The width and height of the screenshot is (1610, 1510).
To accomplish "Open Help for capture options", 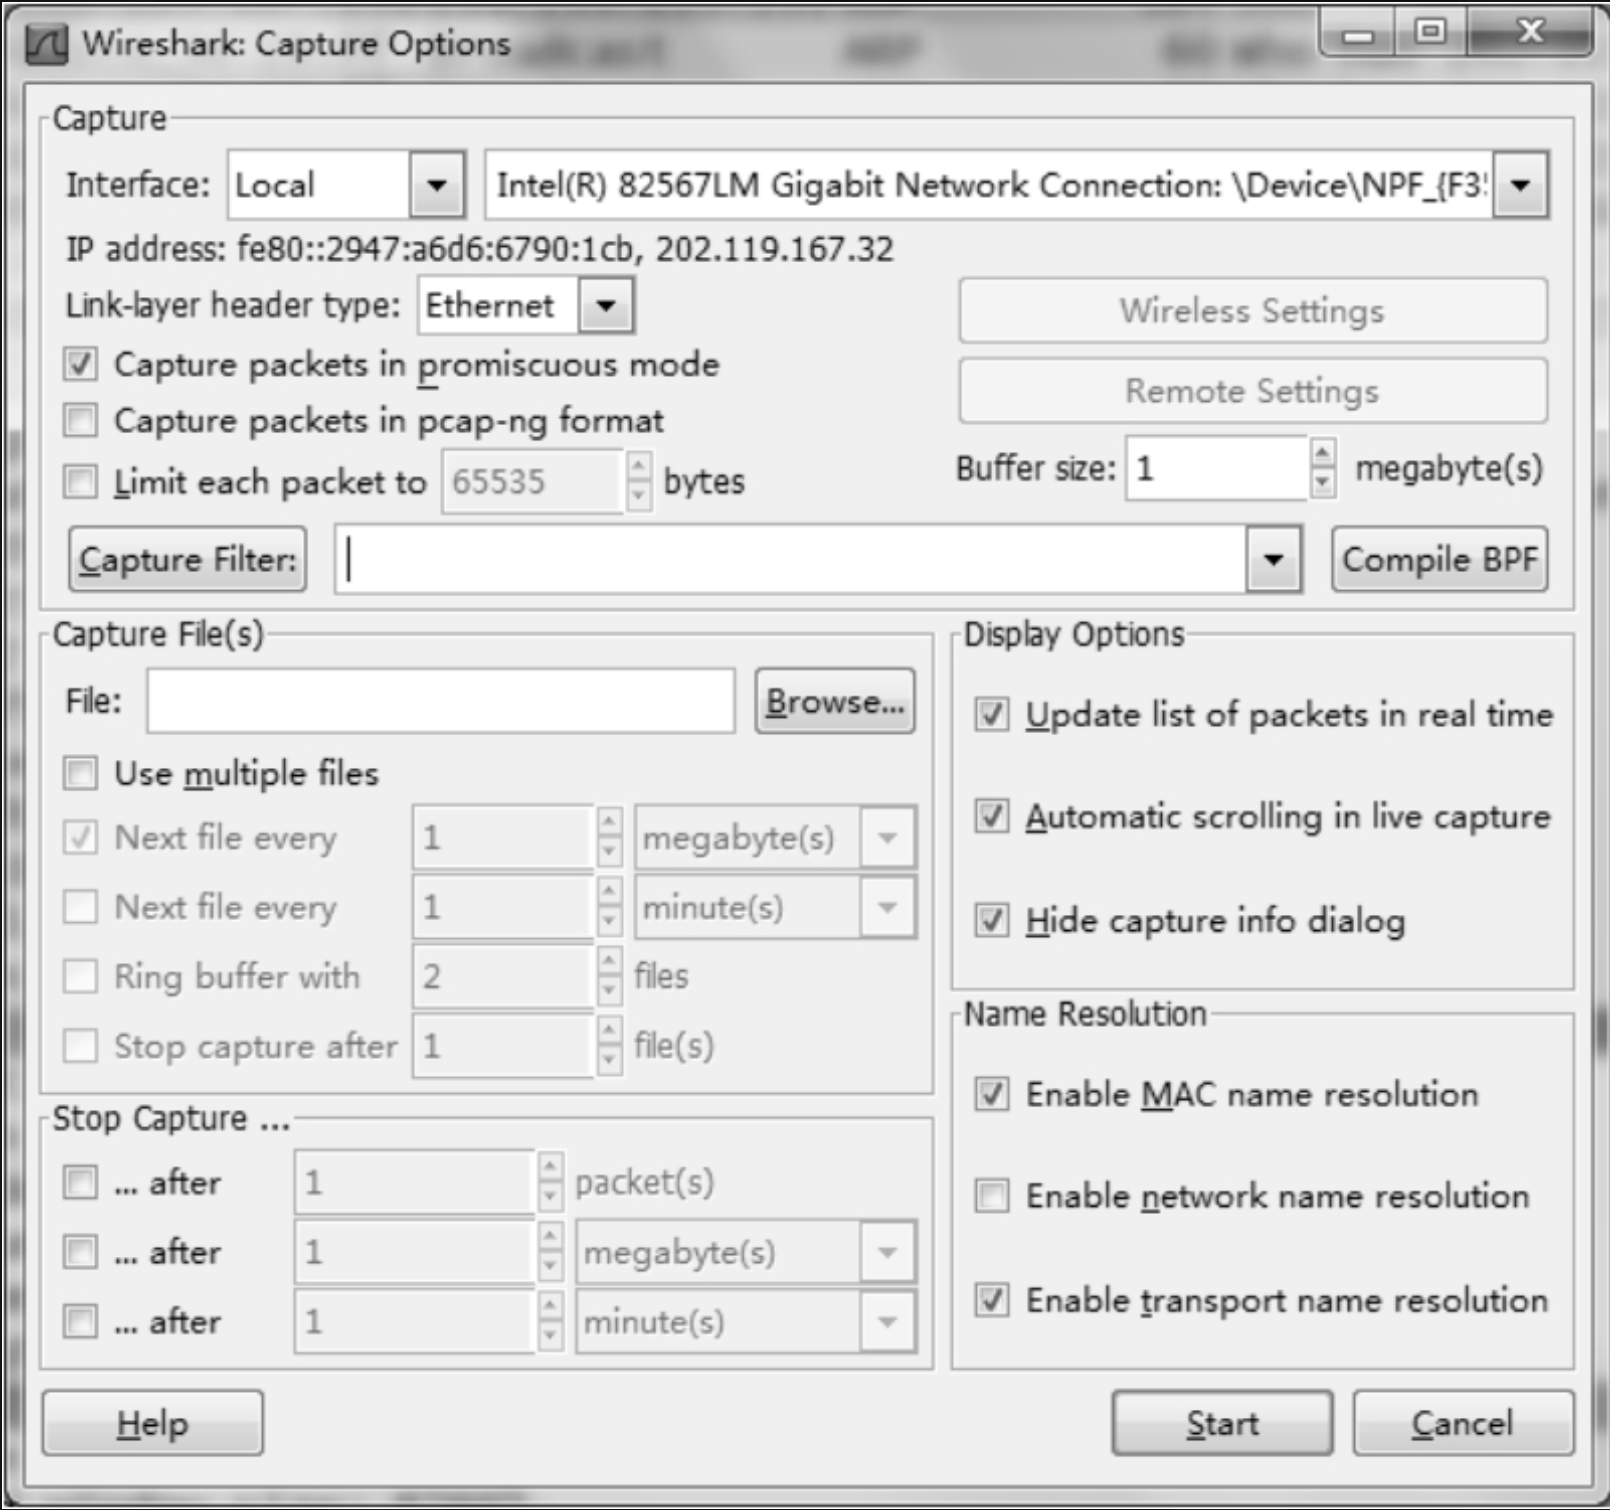I will click(153, 1423).
